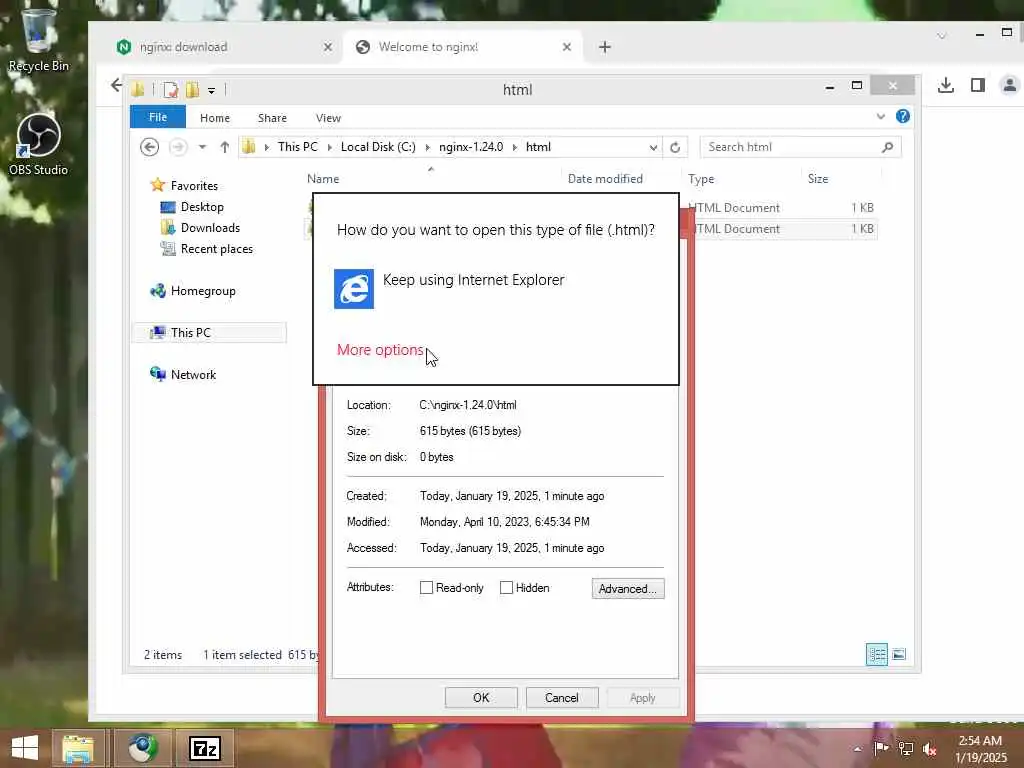Open the View ribbon tab
The height and width of the screenshot is (768, 1024).
pos(328,118)
